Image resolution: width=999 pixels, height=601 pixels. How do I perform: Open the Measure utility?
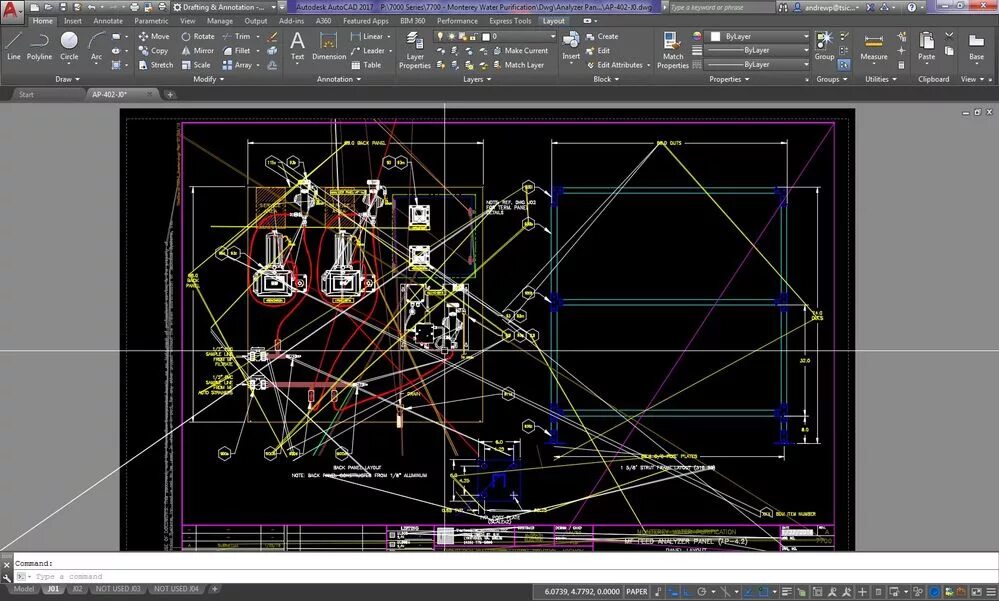point(873,46)
